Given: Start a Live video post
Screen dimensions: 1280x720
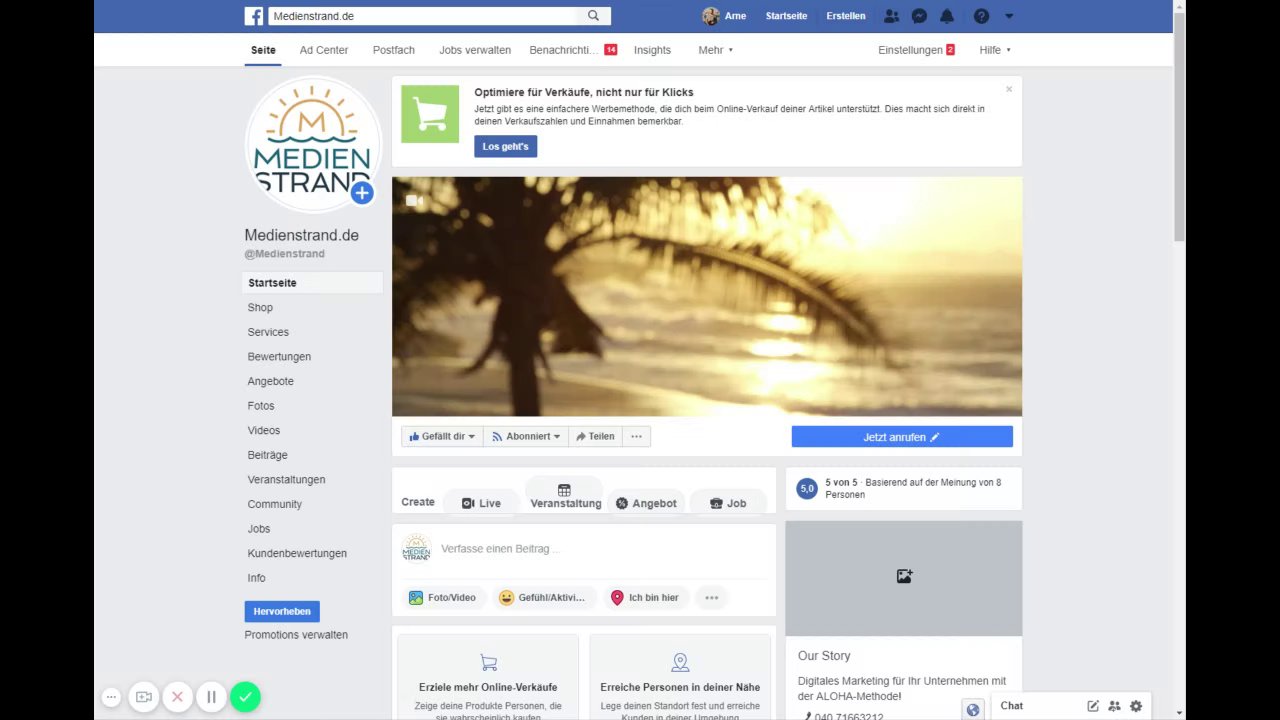Looking at the screenshot, I should coord(481,503).
